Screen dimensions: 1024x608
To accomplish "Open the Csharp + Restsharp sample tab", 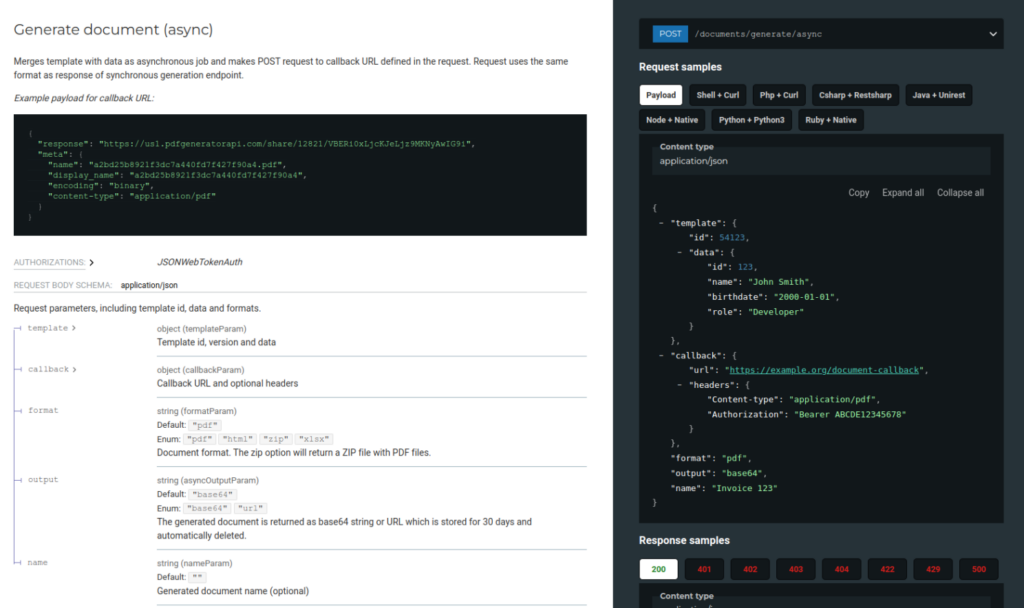I will [856, 95].
